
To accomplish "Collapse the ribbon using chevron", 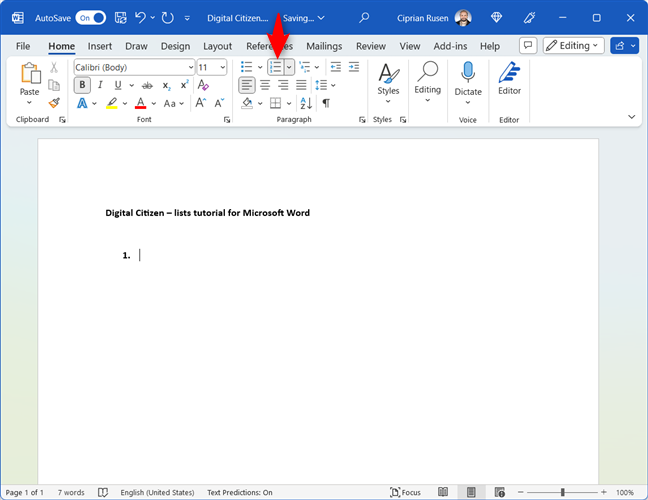I will (x=631, y=117).
